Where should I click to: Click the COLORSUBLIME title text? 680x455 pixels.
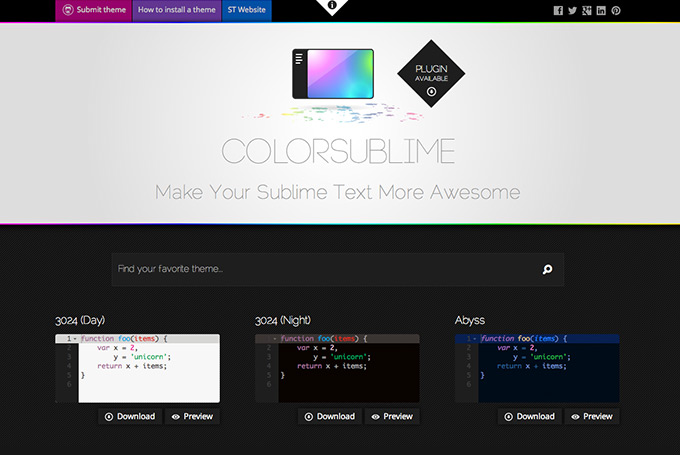(338, 151)
